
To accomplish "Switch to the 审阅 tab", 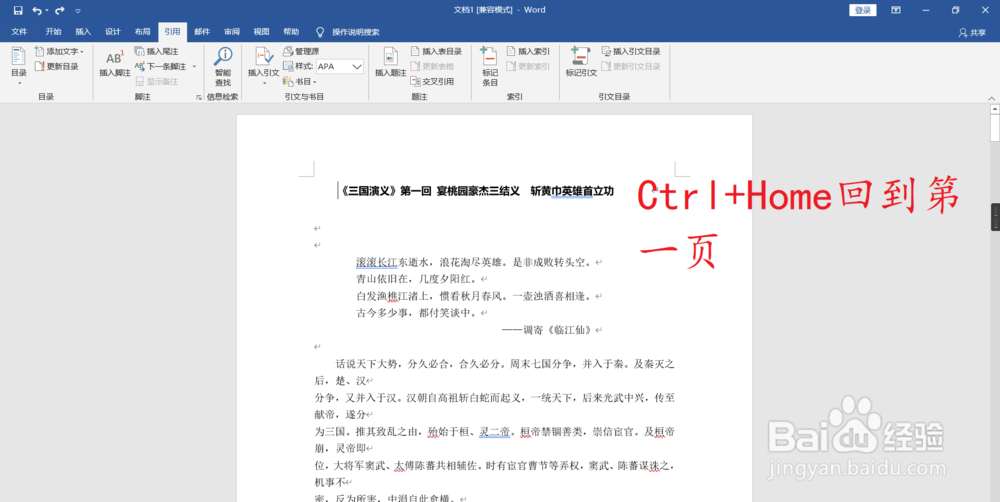I will click(x=232, y=31).
